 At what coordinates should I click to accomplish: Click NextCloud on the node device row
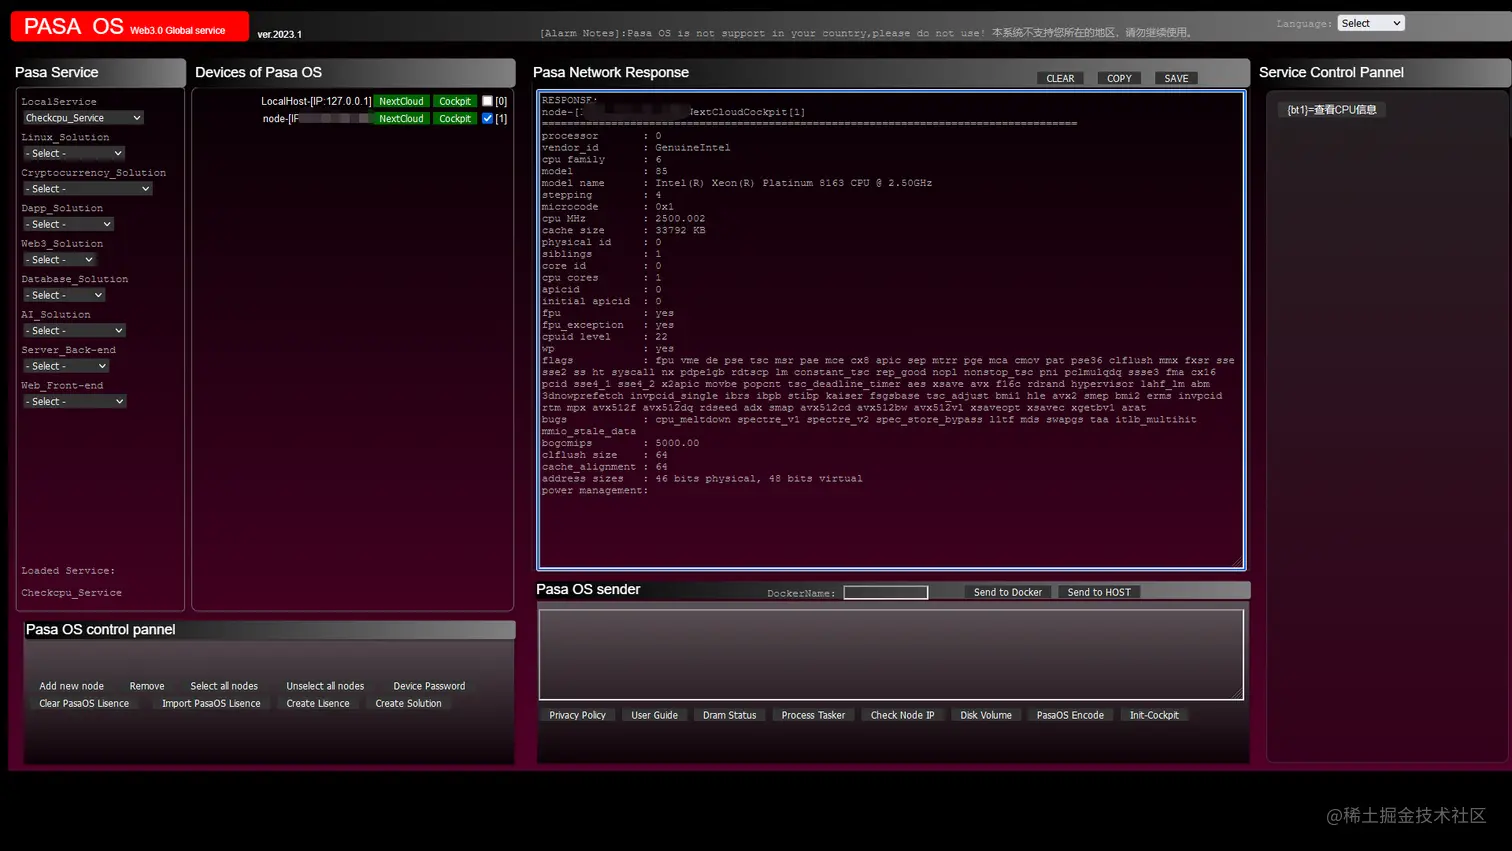click(x=401, y=118)
